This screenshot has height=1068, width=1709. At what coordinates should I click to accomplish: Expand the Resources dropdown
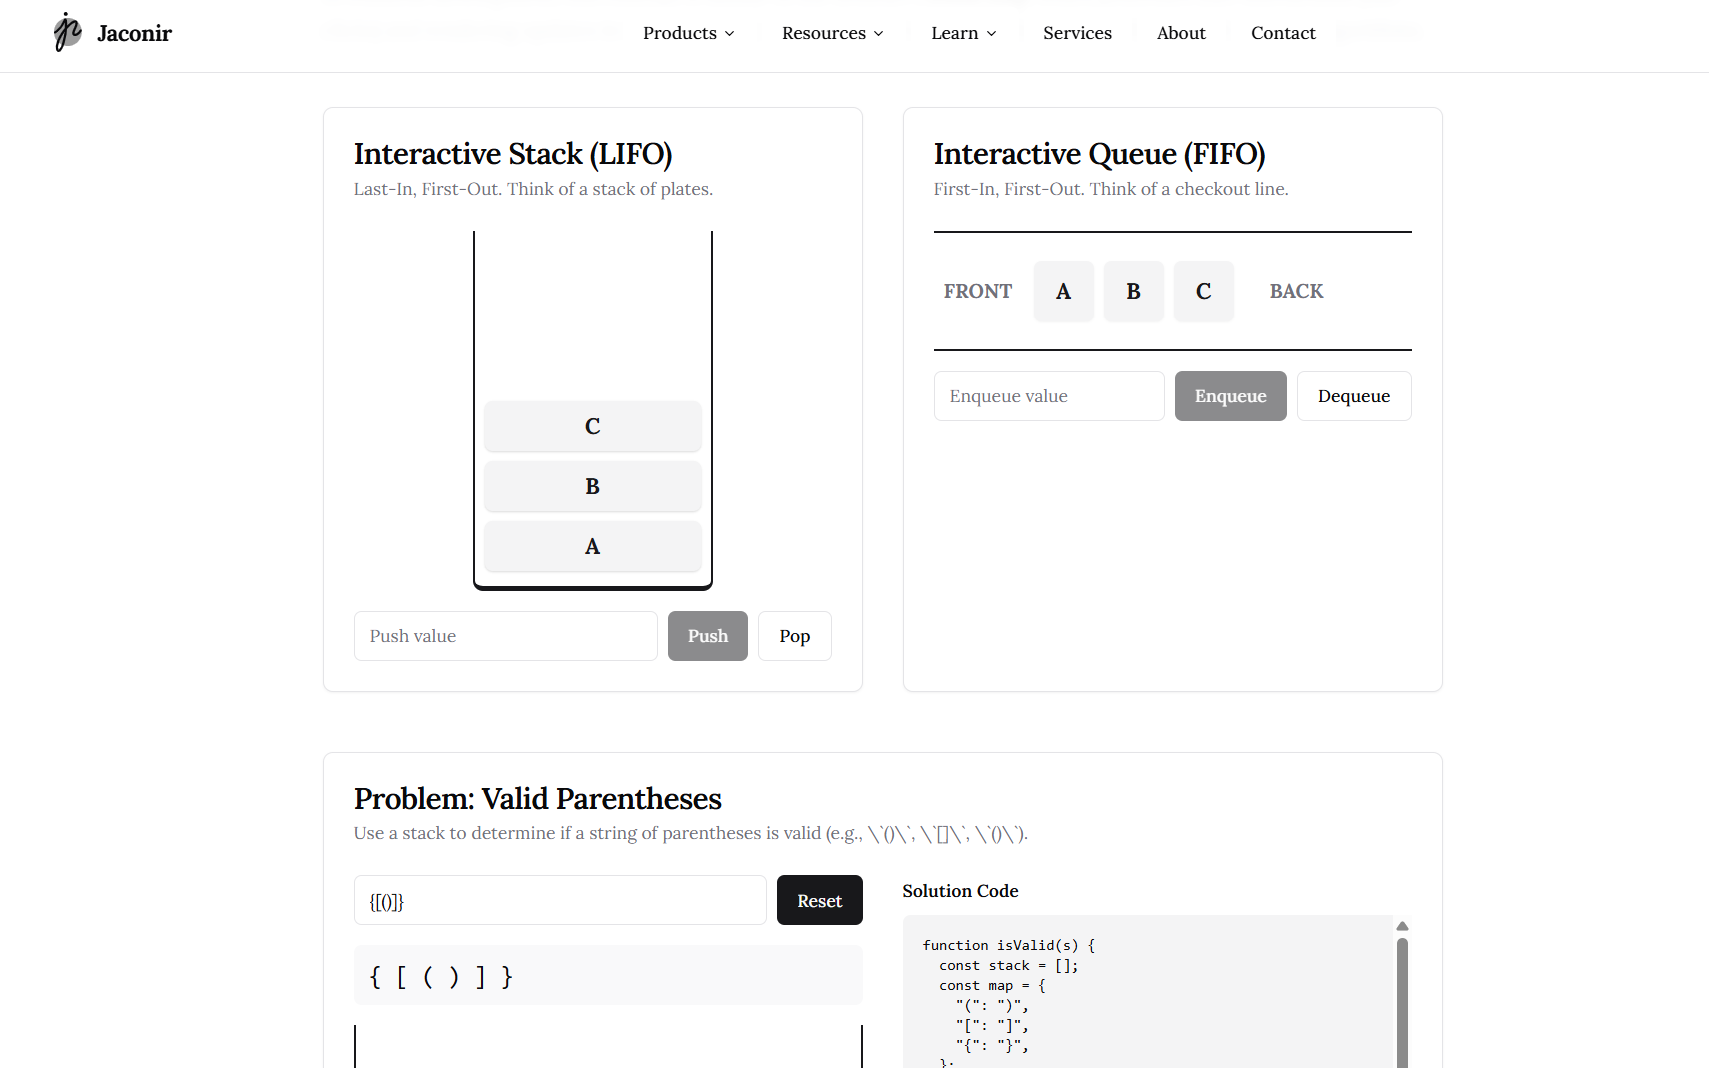click(831, 33)
